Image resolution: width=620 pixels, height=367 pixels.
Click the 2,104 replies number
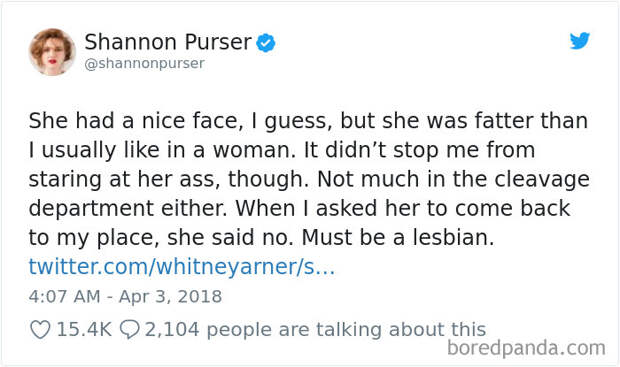tap(172, 329)
